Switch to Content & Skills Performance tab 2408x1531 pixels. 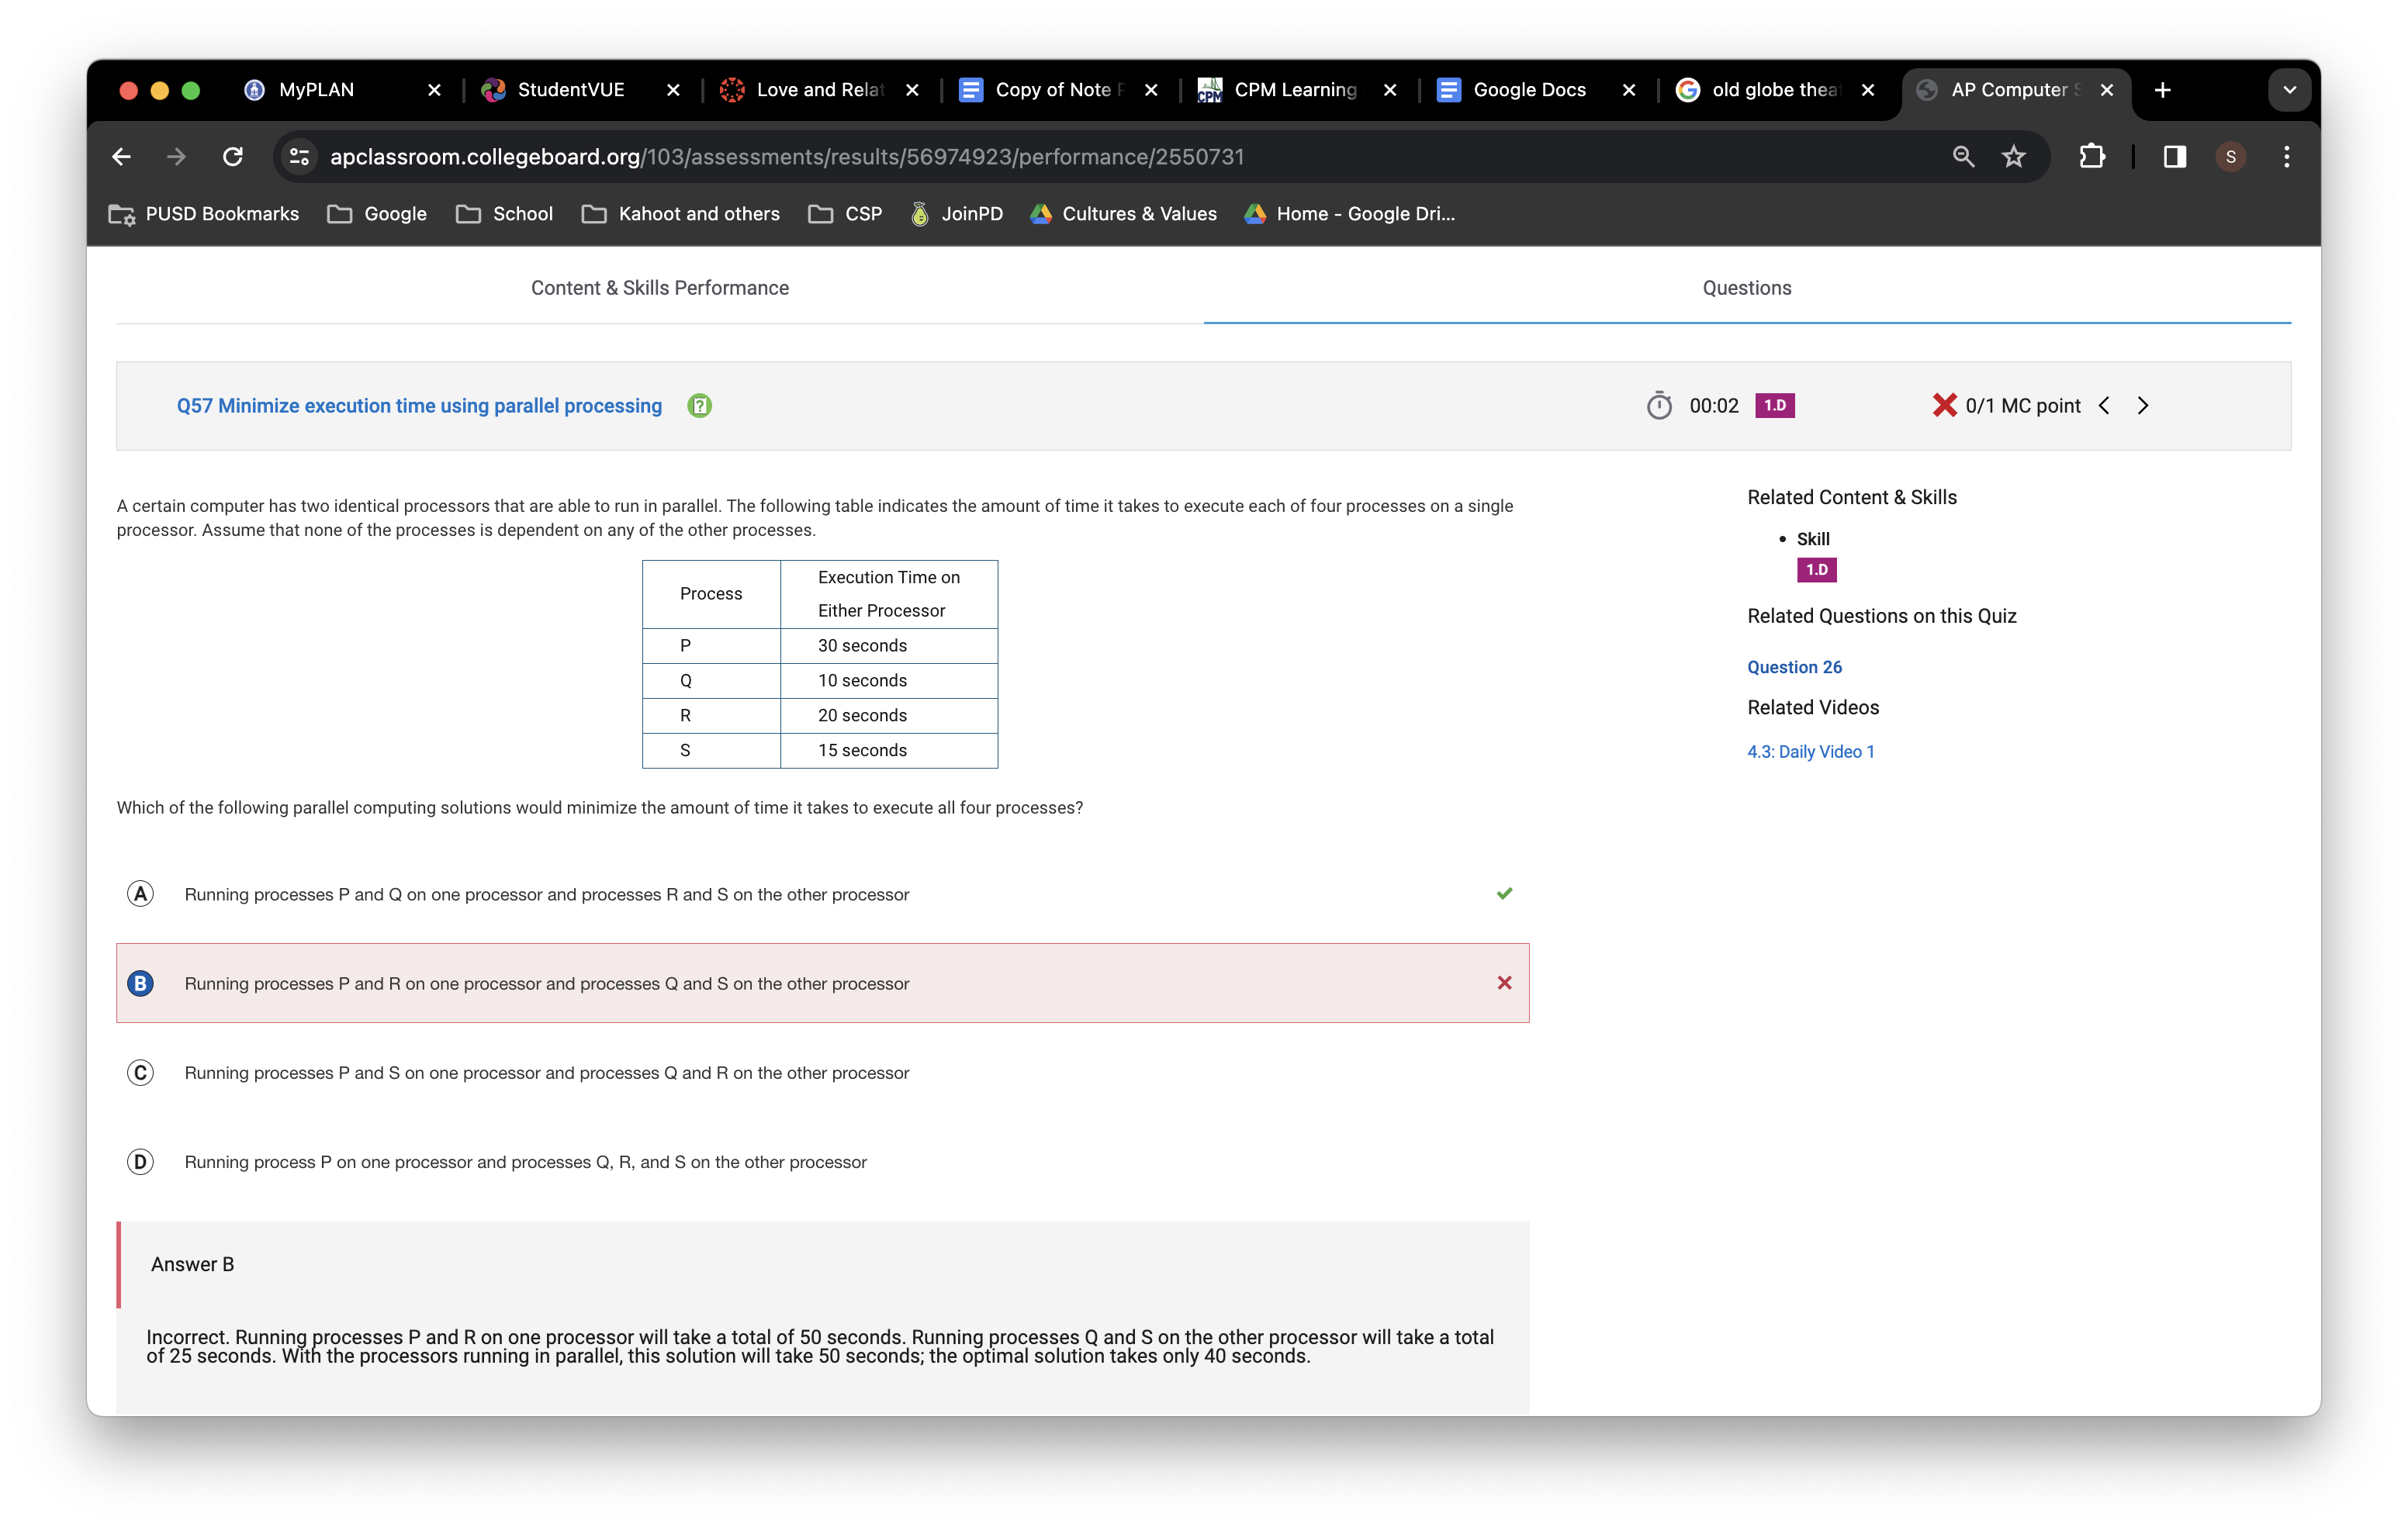point(660,288)
